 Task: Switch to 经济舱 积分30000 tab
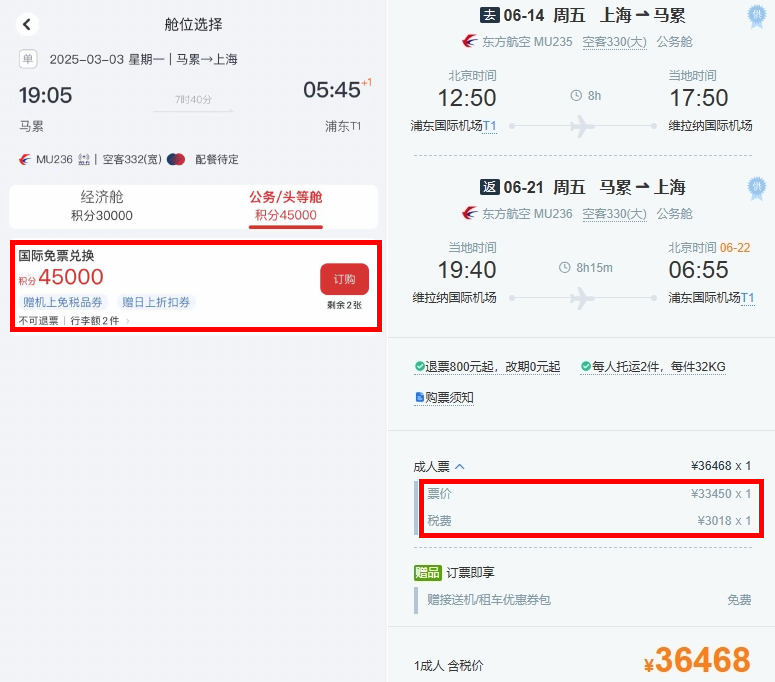[102, 206]
